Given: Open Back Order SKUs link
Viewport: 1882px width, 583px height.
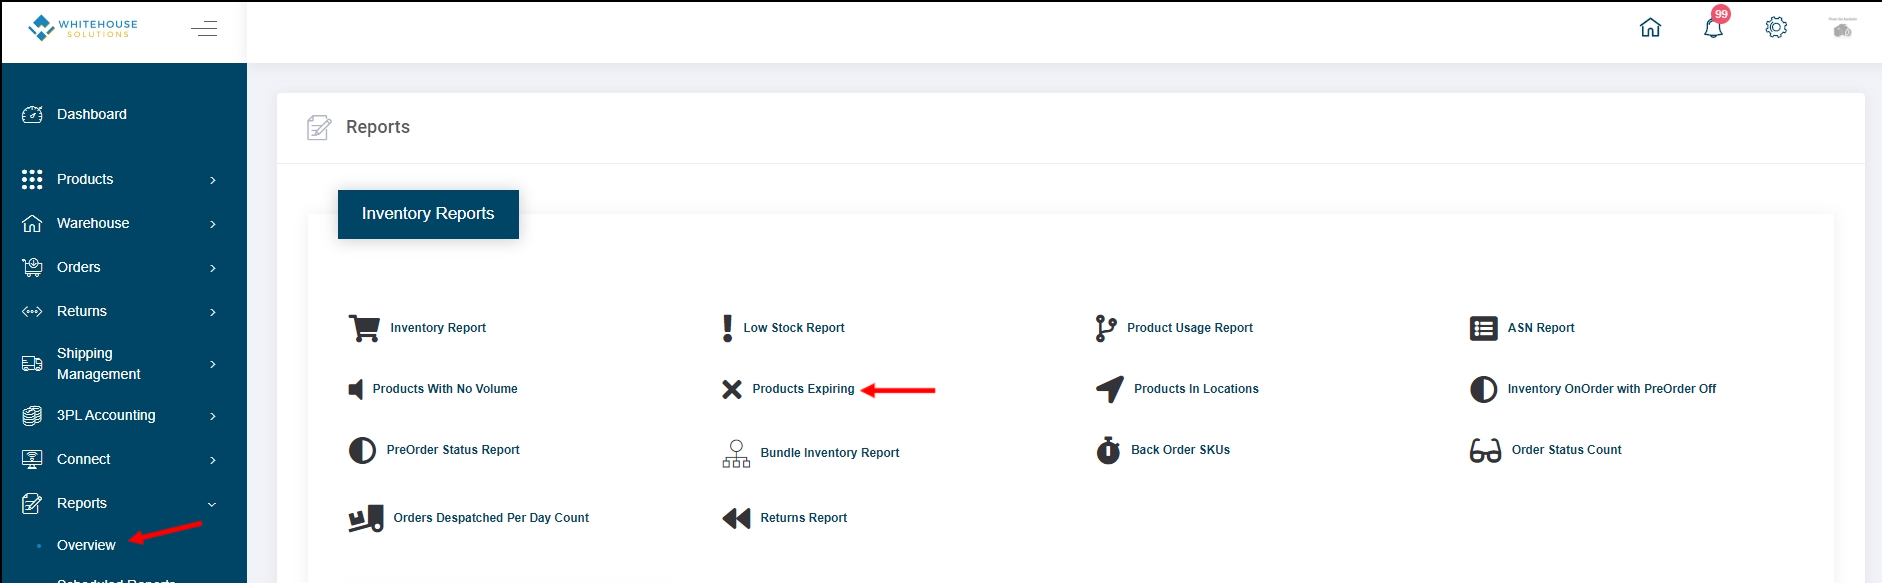Looking at the screenshot, I should coord(1181,450).
